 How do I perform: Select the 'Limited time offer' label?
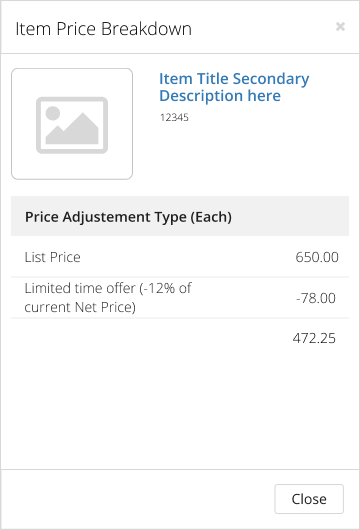[80, 288]
